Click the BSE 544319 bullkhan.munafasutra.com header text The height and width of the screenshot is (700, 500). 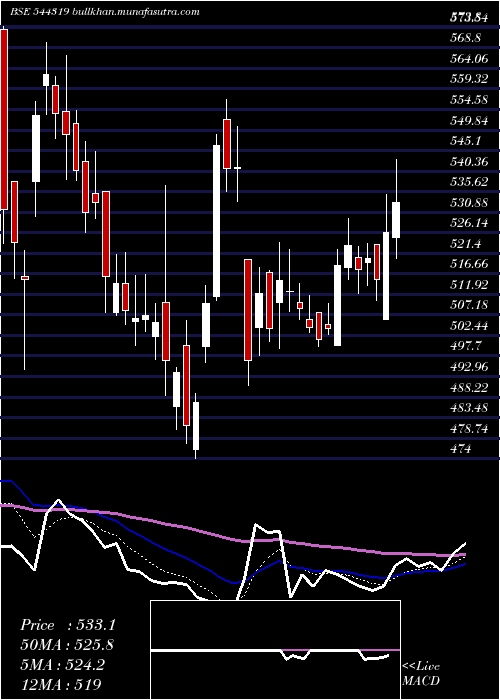pyautogui.click(x=104, y=12)
